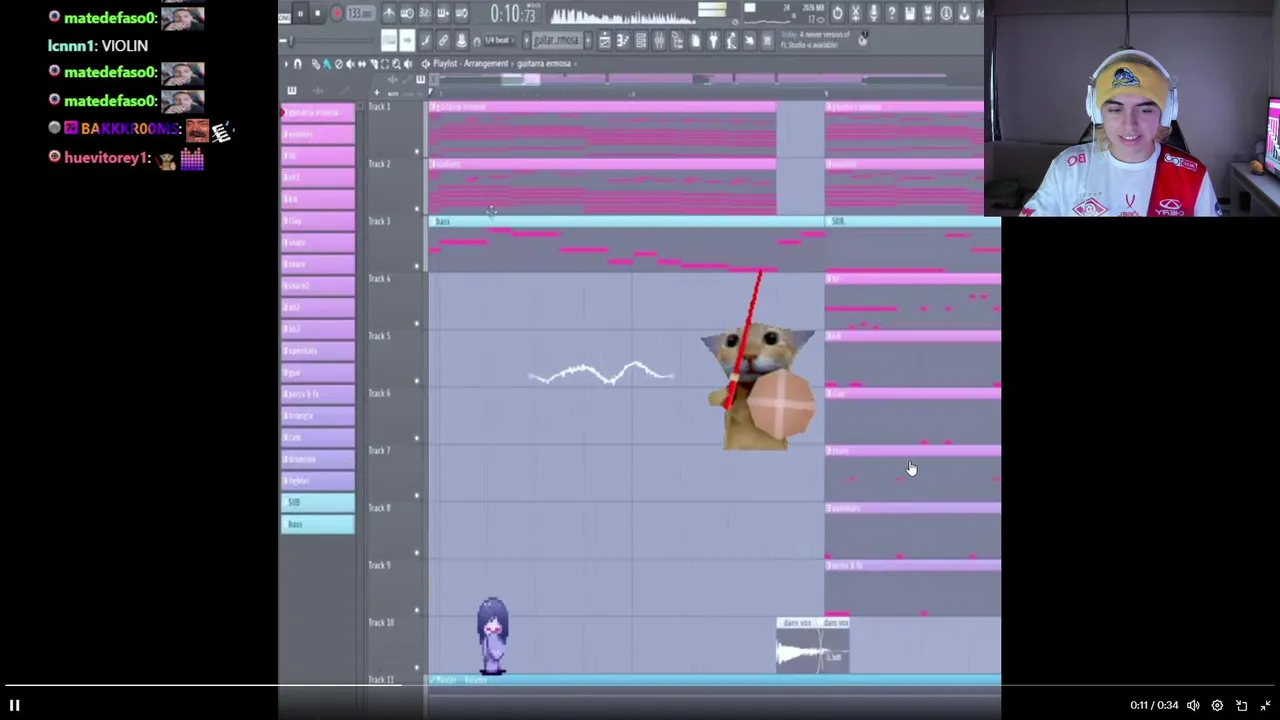Click the 133 tempo field

pyautogui.click(x=361, y=13)
